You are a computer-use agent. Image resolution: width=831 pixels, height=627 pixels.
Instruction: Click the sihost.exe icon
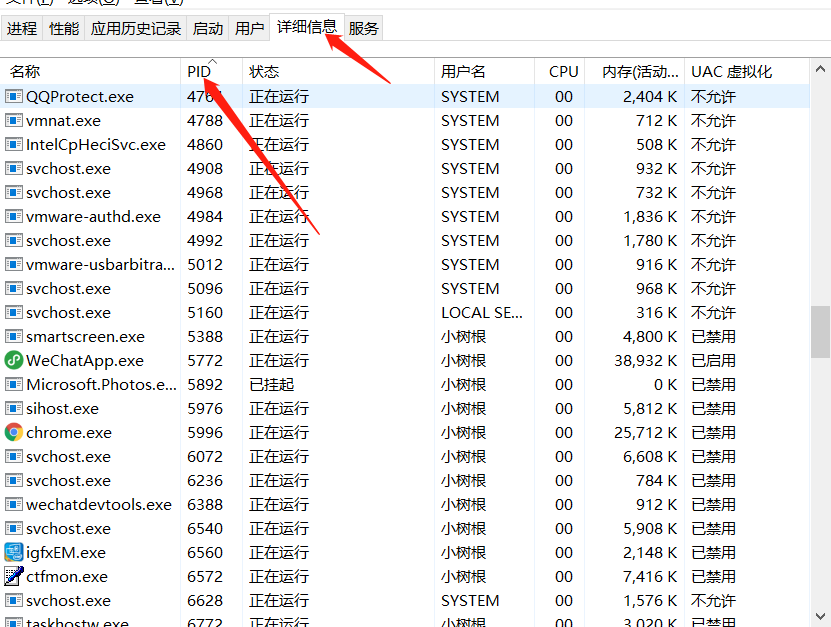14,408
